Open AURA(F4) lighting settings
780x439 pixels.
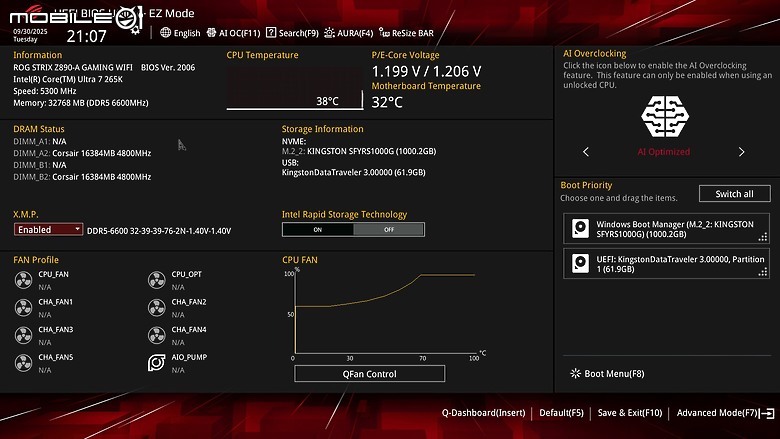click(348, 33)
